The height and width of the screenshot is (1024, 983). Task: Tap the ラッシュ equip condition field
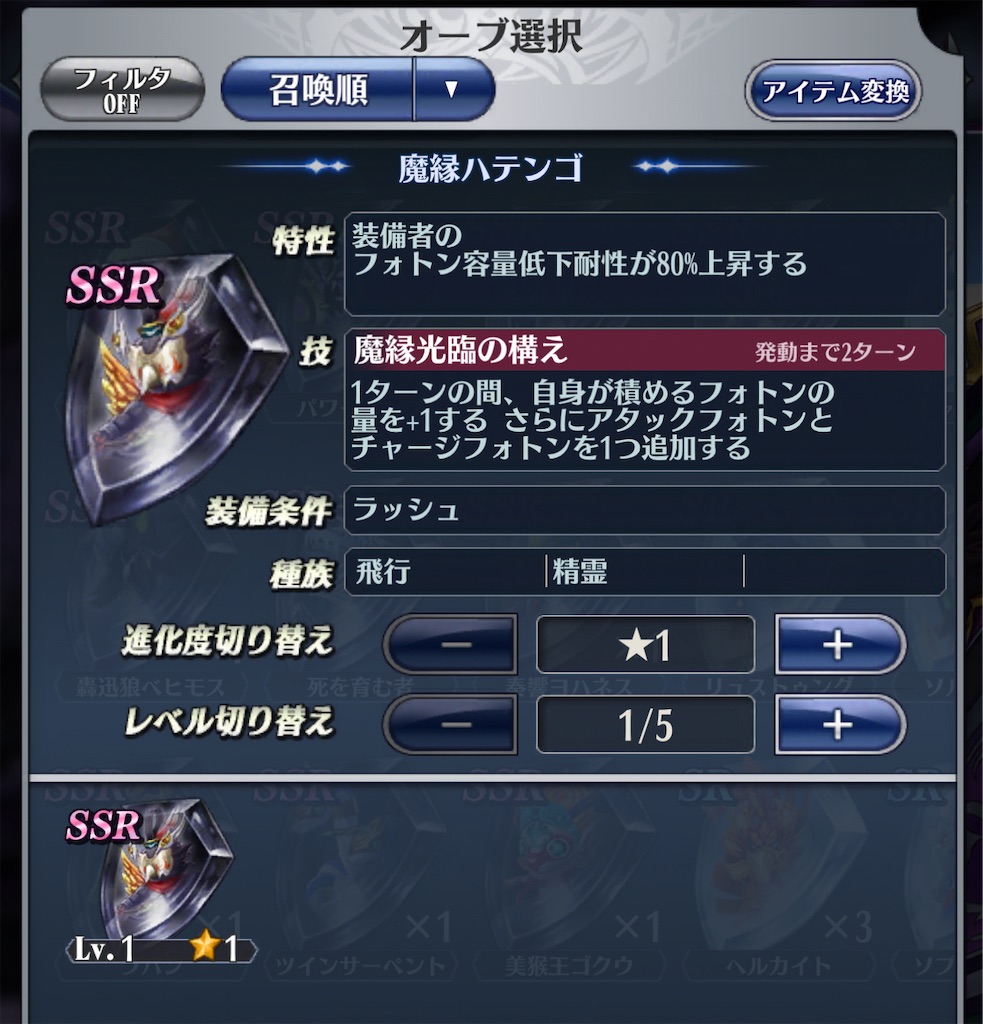[645, 510]
